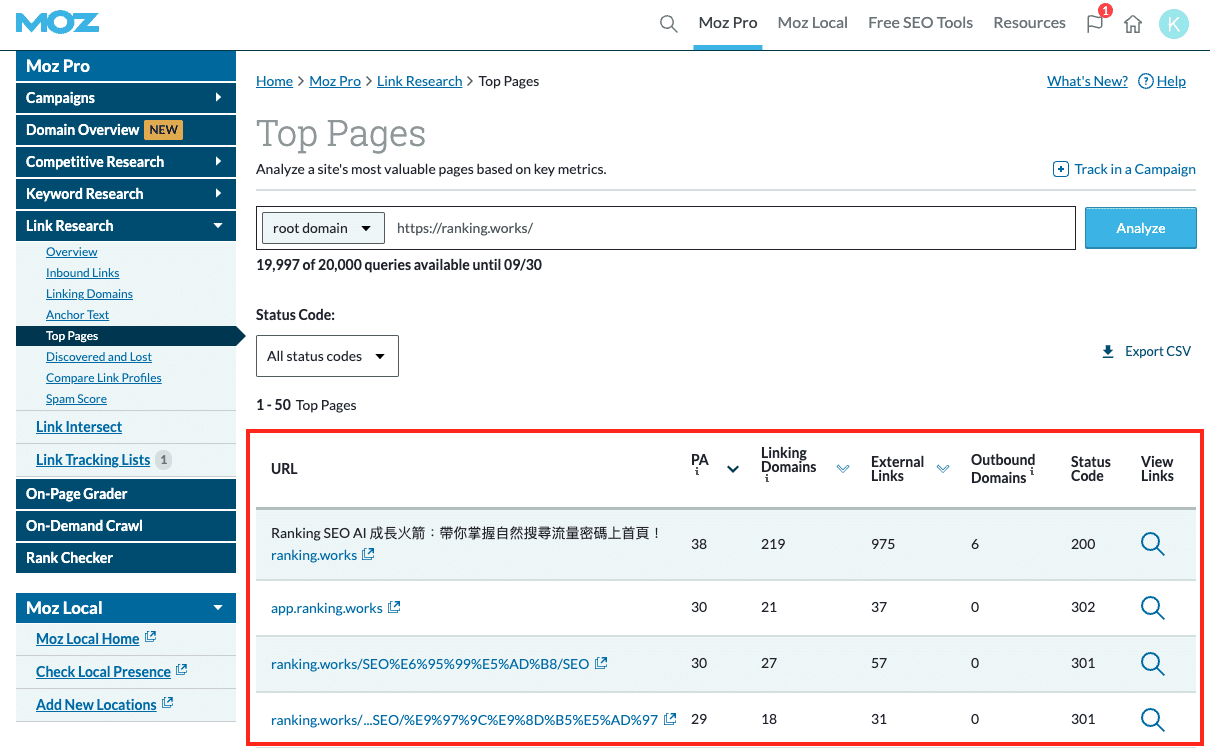The image size is (1210, 748).
Task: Expand the Competitive Research menu
Action: tap(126, 162)
